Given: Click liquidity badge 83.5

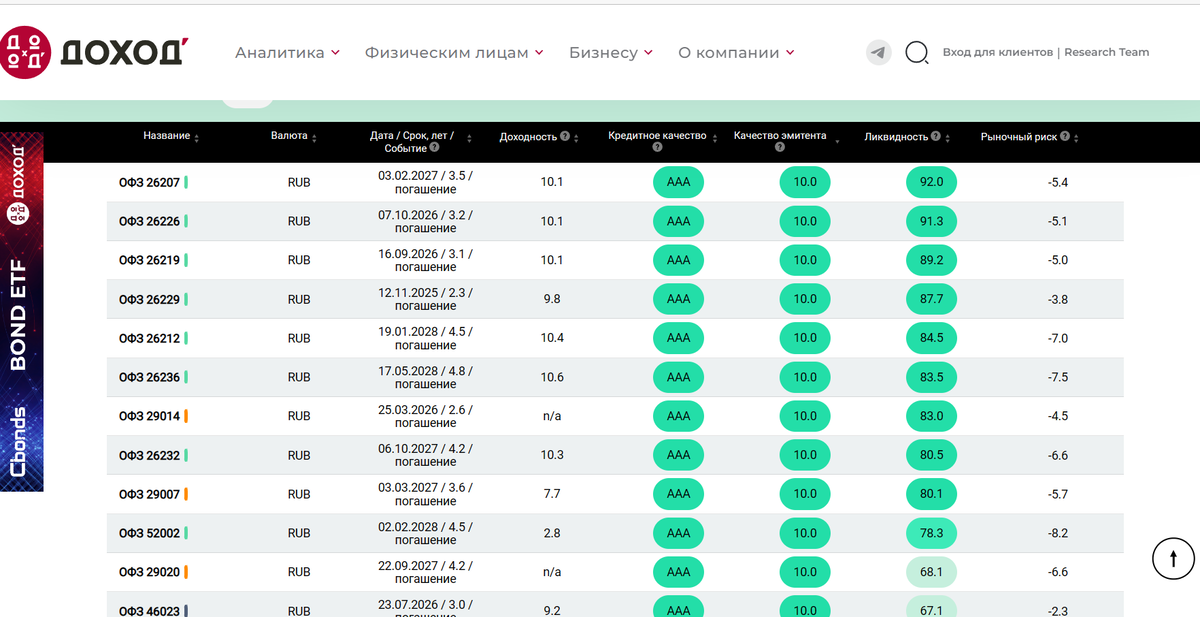Looking at the screenshot, I should click(931, 377).
